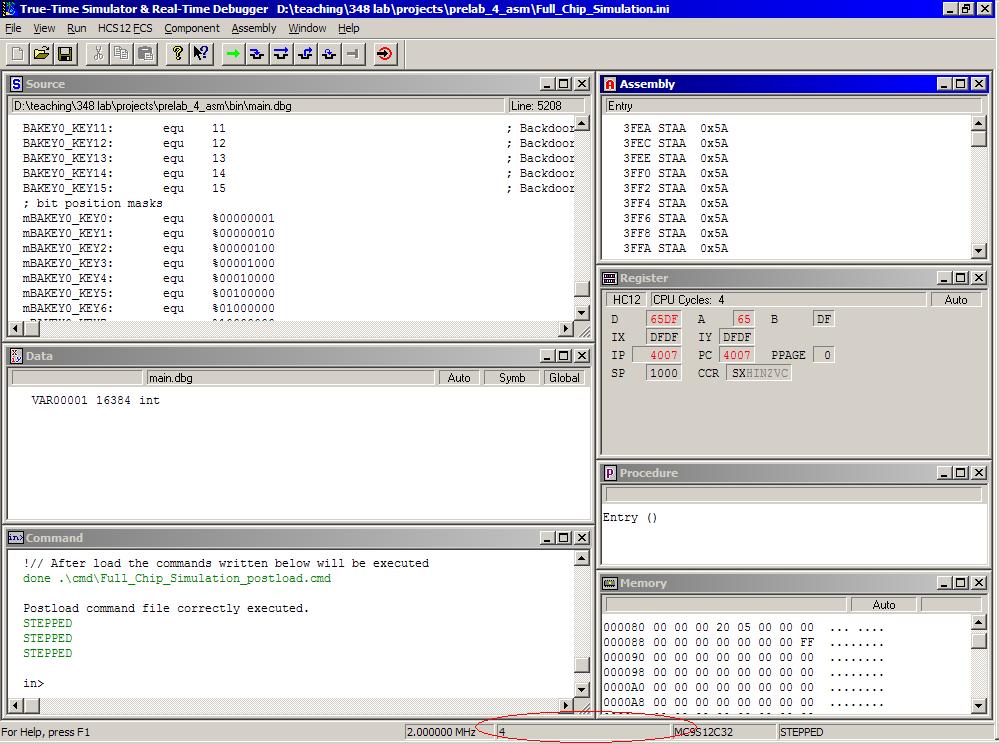The width and height of the screenshot is (999, 744).
Task: Click the Assembly window 'A' title icon
Action: 610,84
